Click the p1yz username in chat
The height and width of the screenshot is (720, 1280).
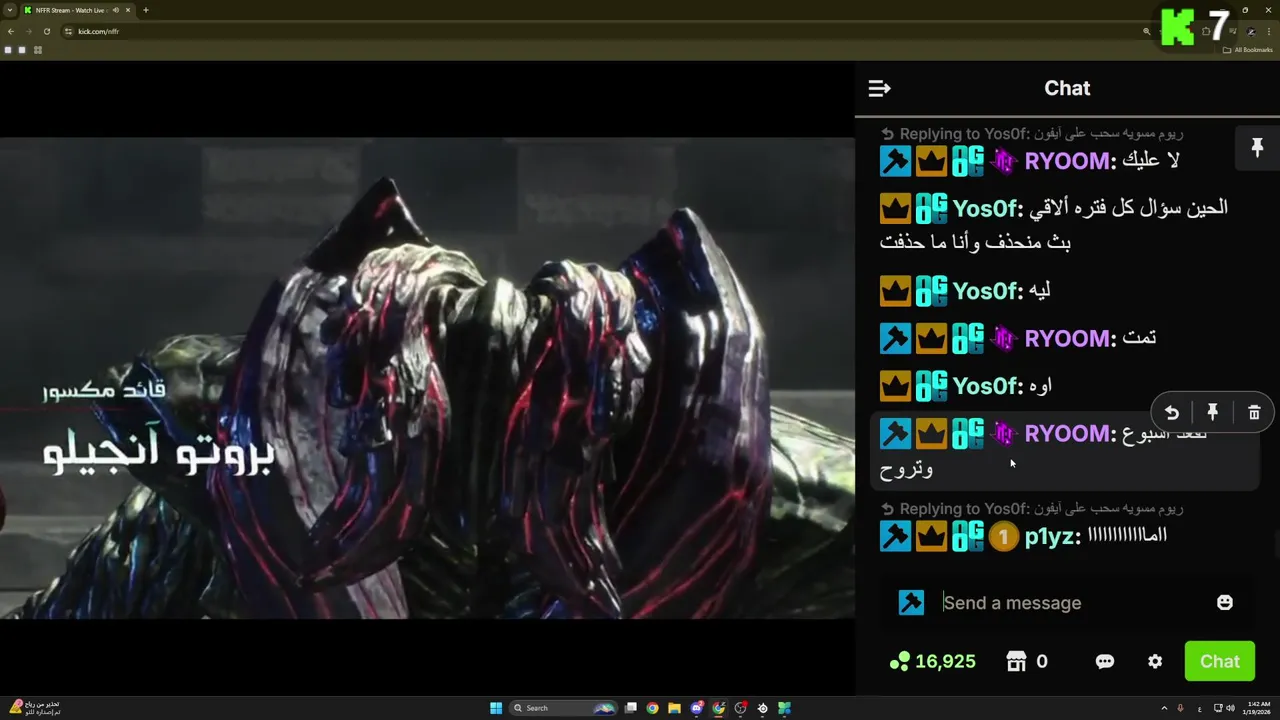coord(1050,537)
